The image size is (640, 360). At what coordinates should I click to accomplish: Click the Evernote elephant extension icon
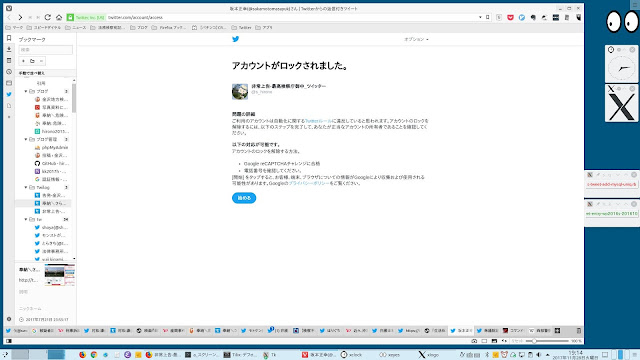pyautogui.click(x=533, y=18)
